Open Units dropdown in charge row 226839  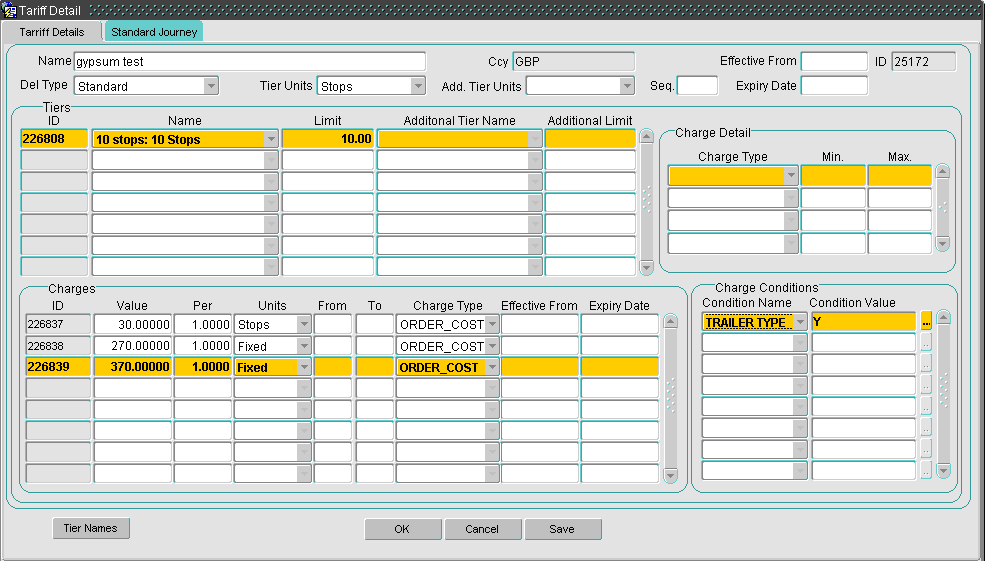coord(304,367)
